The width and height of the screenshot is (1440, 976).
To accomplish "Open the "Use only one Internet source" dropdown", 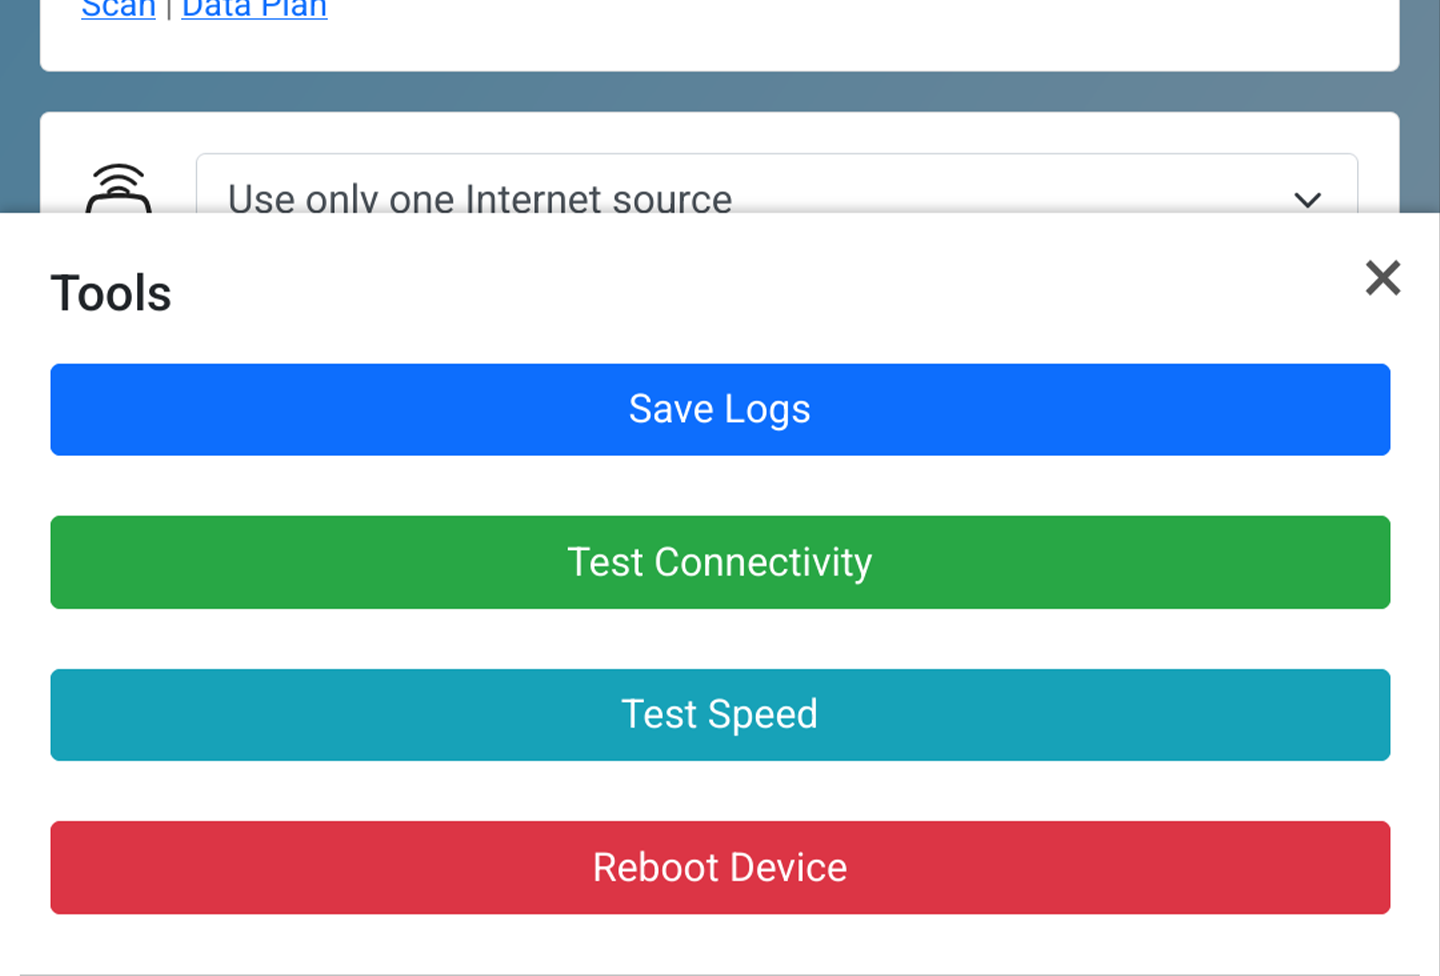I will [776, 197].
